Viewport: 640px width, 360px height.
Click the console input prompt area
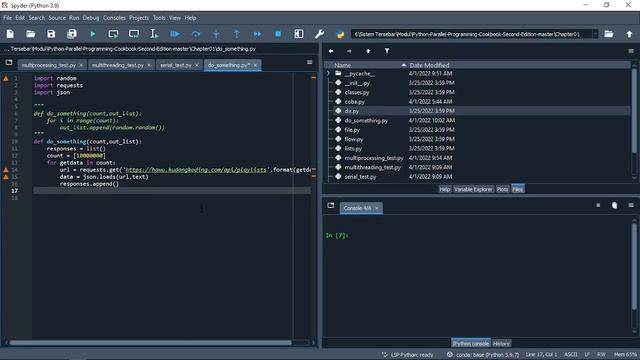(x=478, y=236)
